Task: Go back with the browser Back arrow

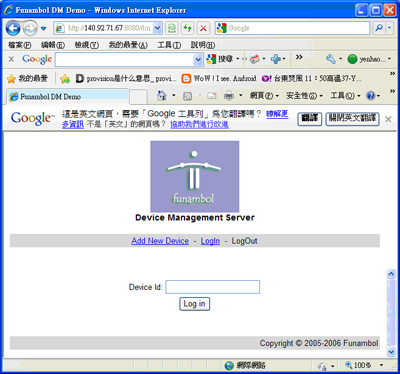Action: point(13,28)
